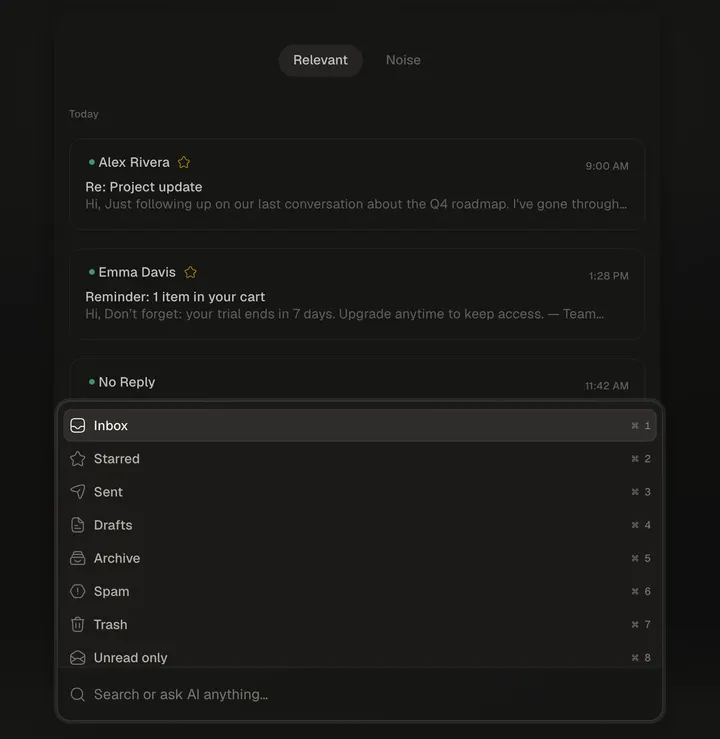Screen dimensions: 720x739
Task: Click the ⌘ 5 shortcut hint
Action: (x=641, y=558)
